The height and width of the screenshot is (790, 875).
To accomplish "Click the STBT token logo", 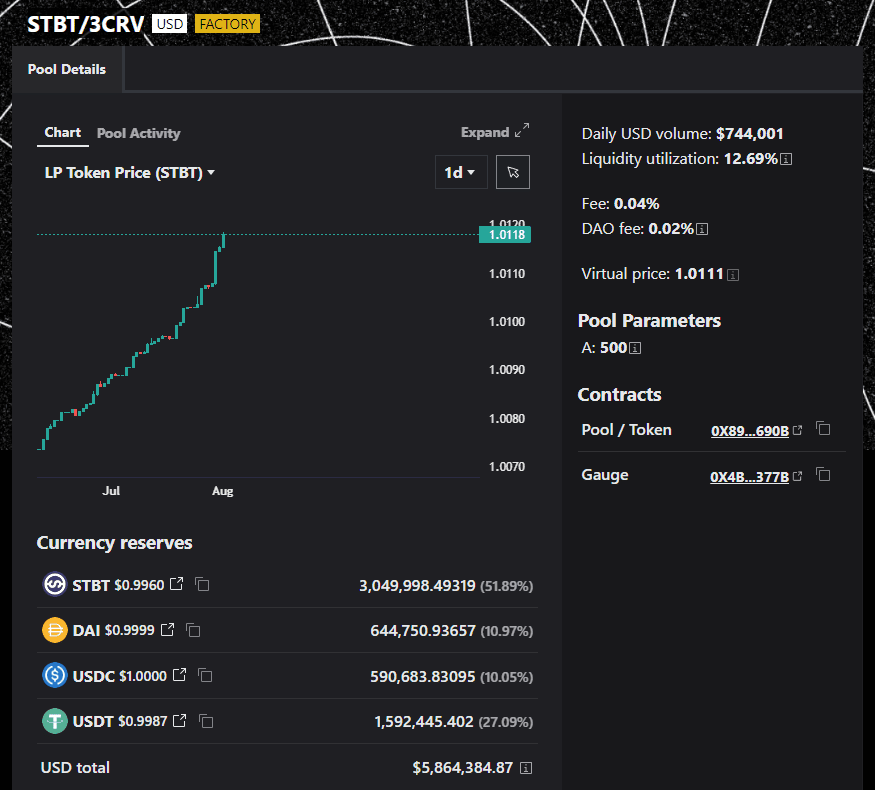I will coord(55,585).
